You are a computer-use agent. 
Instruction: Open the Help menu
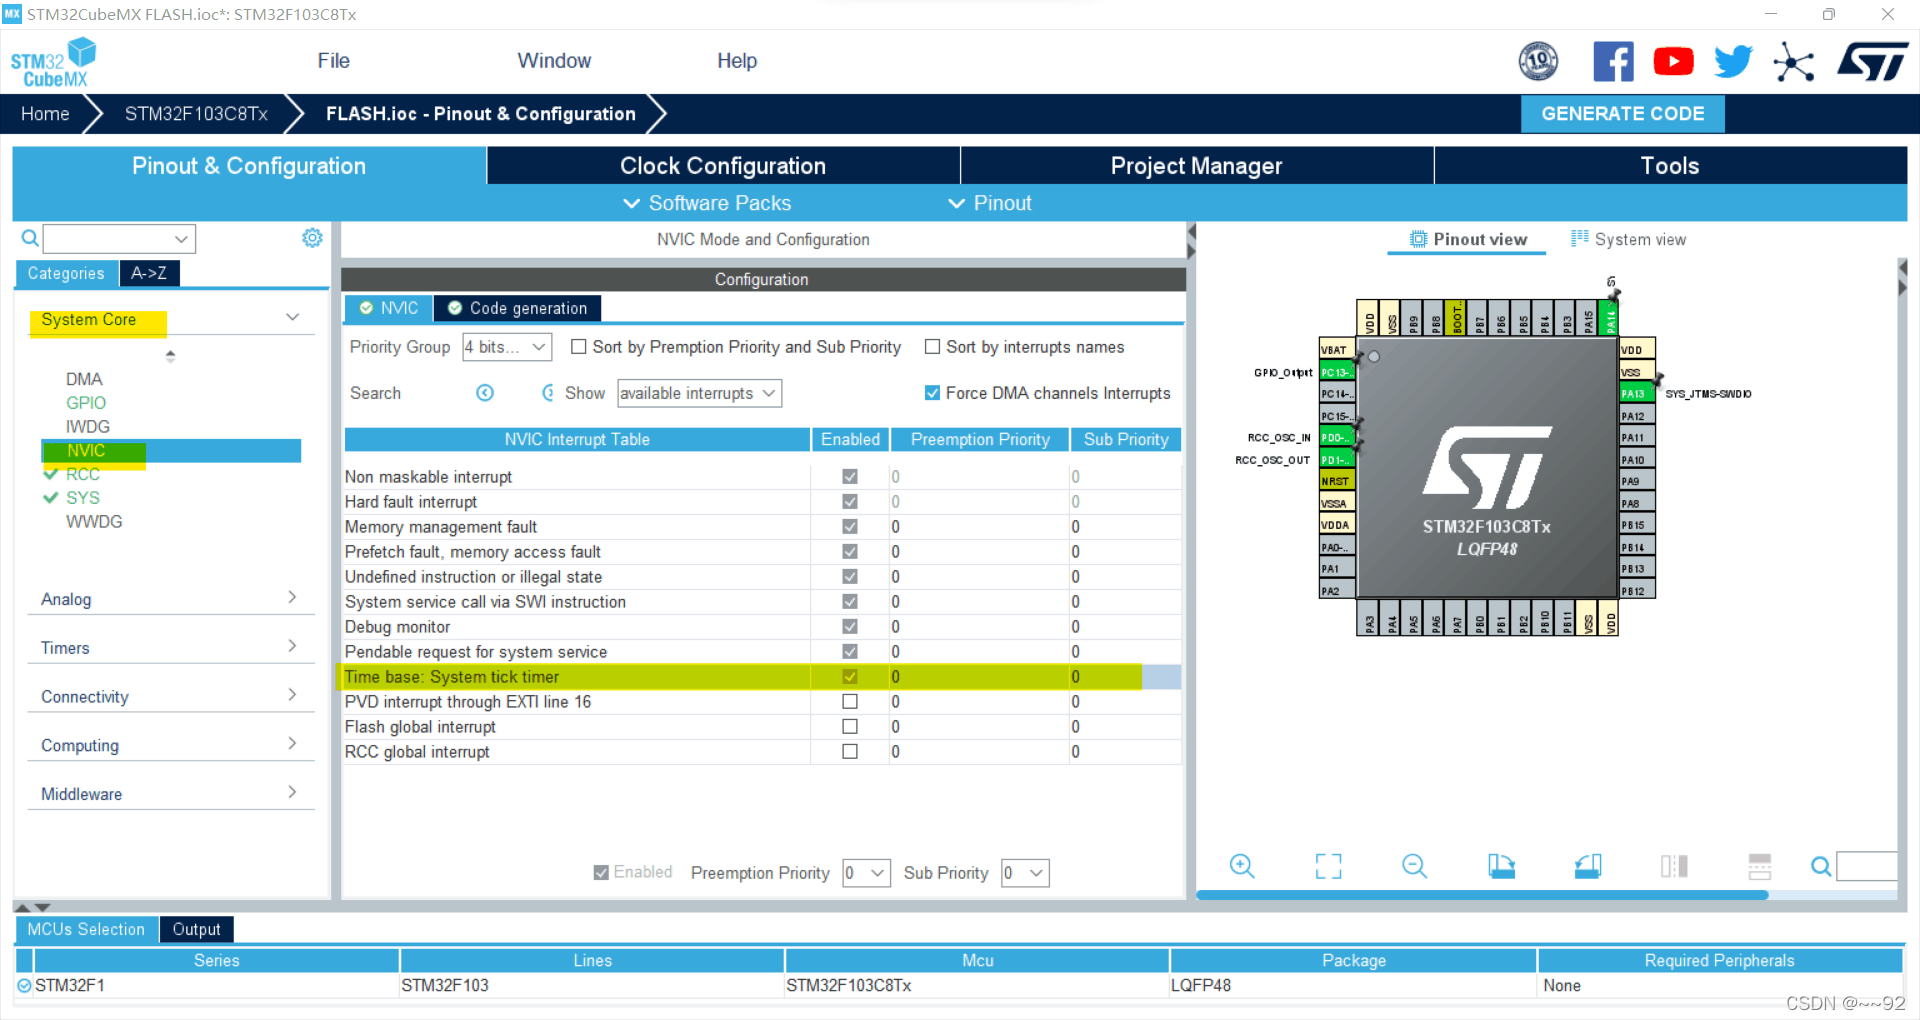pos(737,61)
